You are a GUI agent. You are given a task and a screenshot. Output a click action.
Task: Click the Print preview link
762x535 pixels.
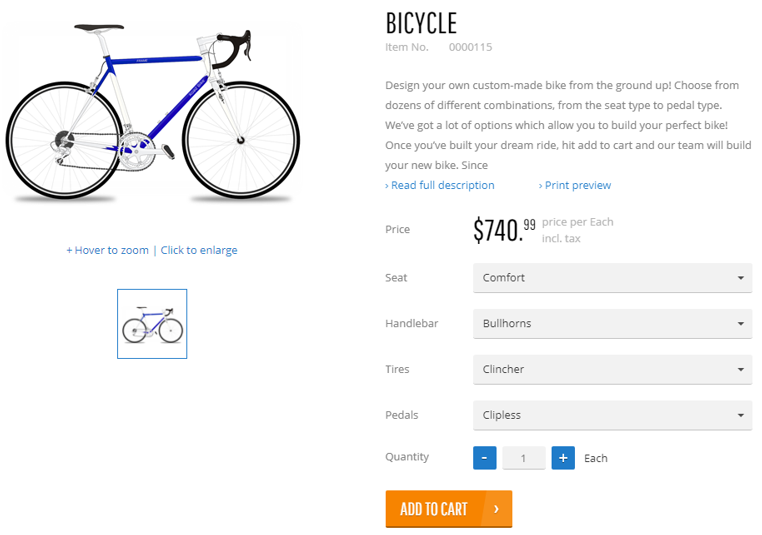tap(575, 185)
